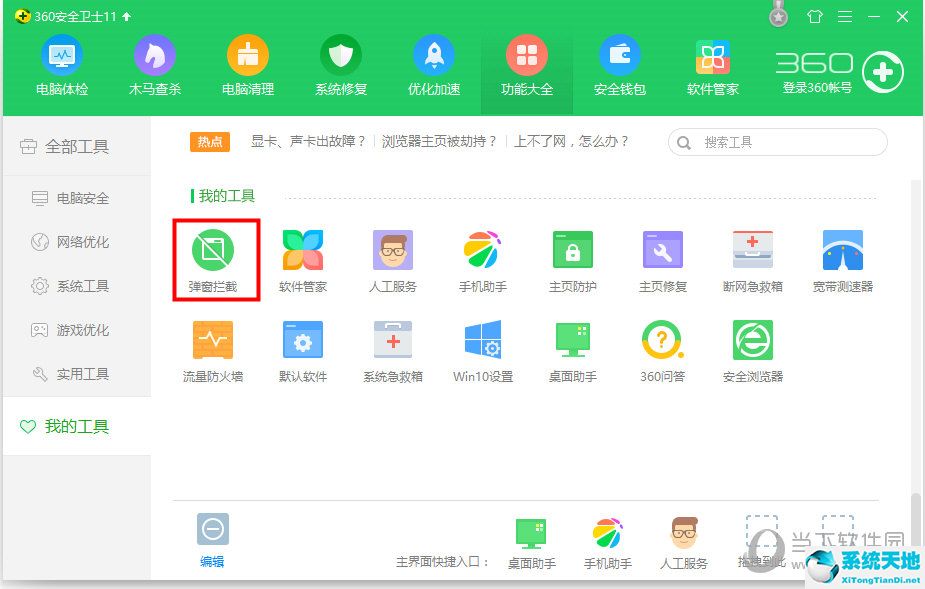Open 桌面助手 shortcut in bottom bar

[532, 544]
